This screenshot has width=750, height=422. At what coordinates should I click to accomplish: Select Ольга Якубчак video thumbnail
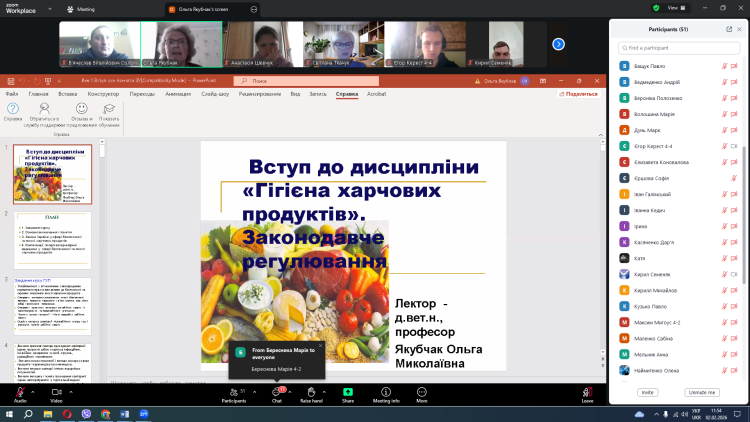181,44
